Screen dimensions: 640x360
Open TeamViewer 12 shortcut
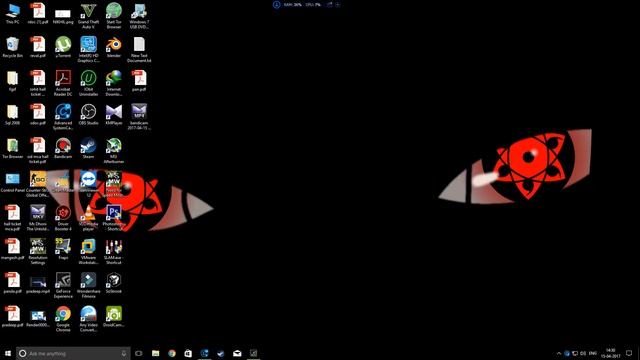pos(88,184)
